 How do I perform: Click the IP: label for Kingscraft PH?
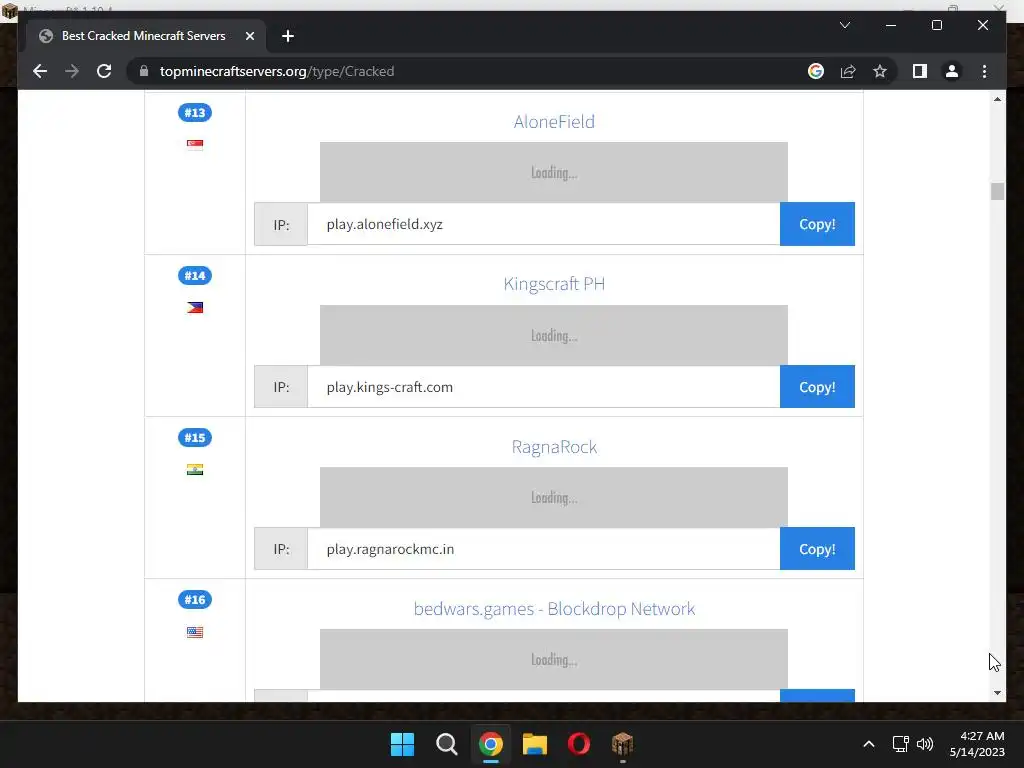point(281,387)
